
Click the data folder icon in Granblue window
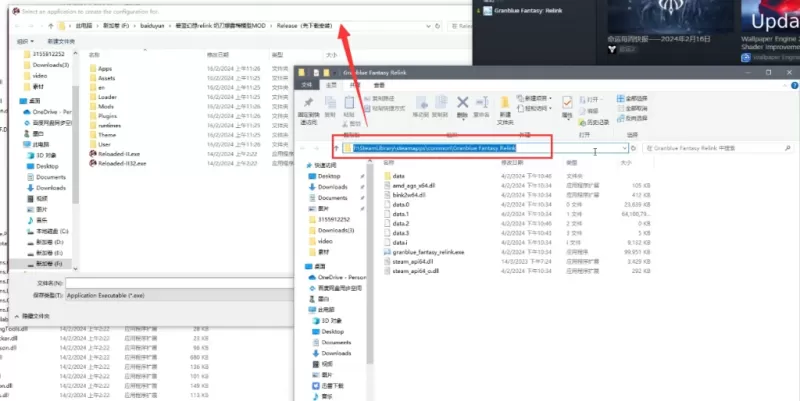(388, 176)
